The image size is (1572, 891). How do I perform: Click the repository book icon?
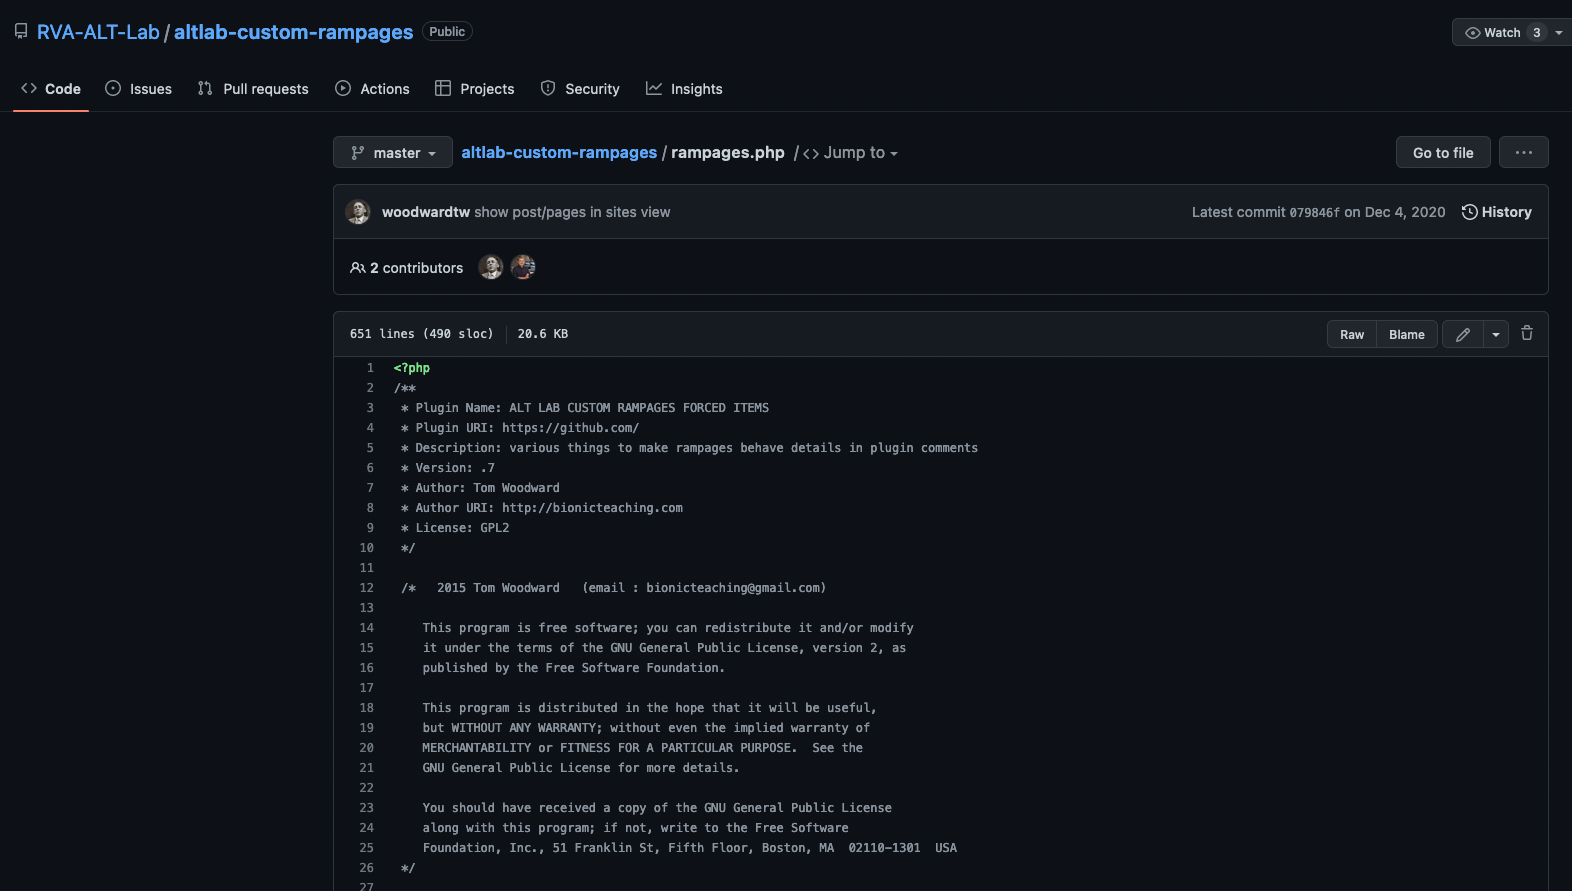(x=21, y=32)
